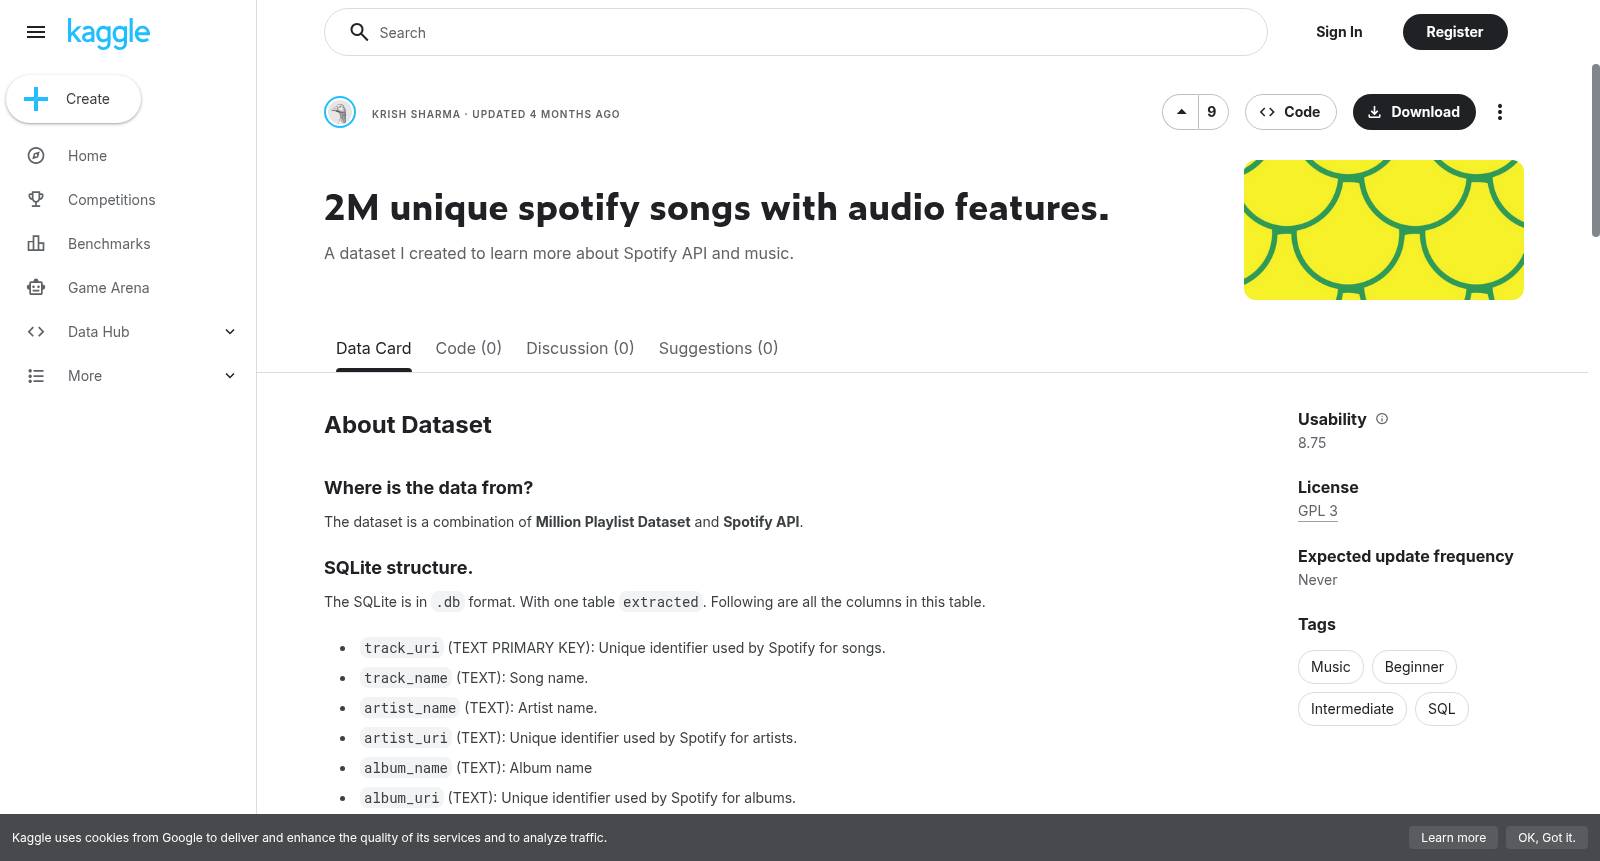
Task: Download the dataset
Action: pyautogui.click(x=1414, y=112)
